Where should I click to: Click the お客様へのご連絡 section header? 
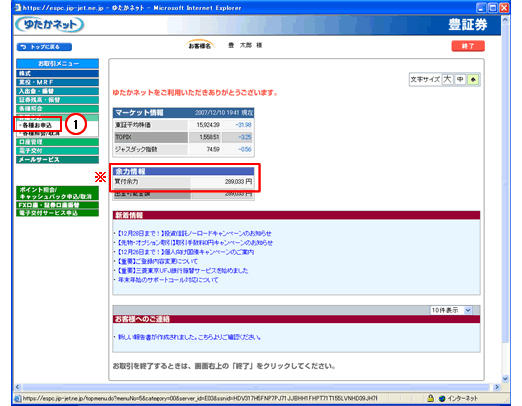(296, 319)
